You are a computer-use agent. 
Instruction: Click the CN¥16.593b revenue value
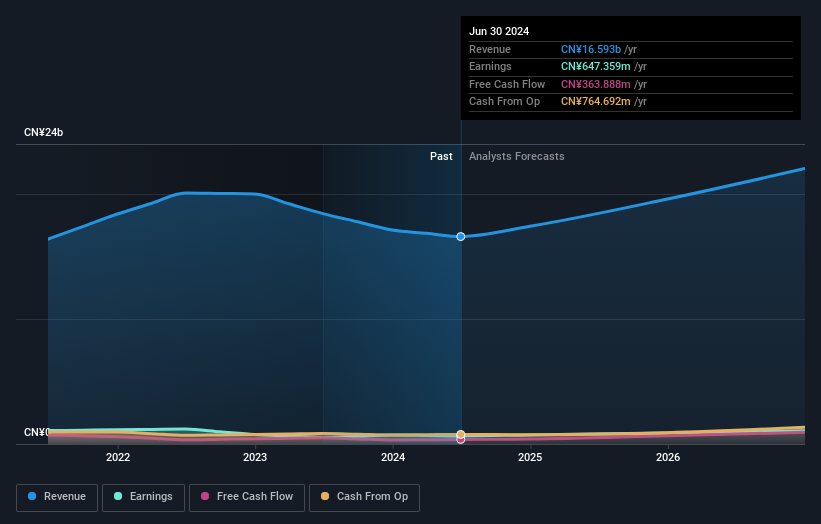(x=591, y=49)
